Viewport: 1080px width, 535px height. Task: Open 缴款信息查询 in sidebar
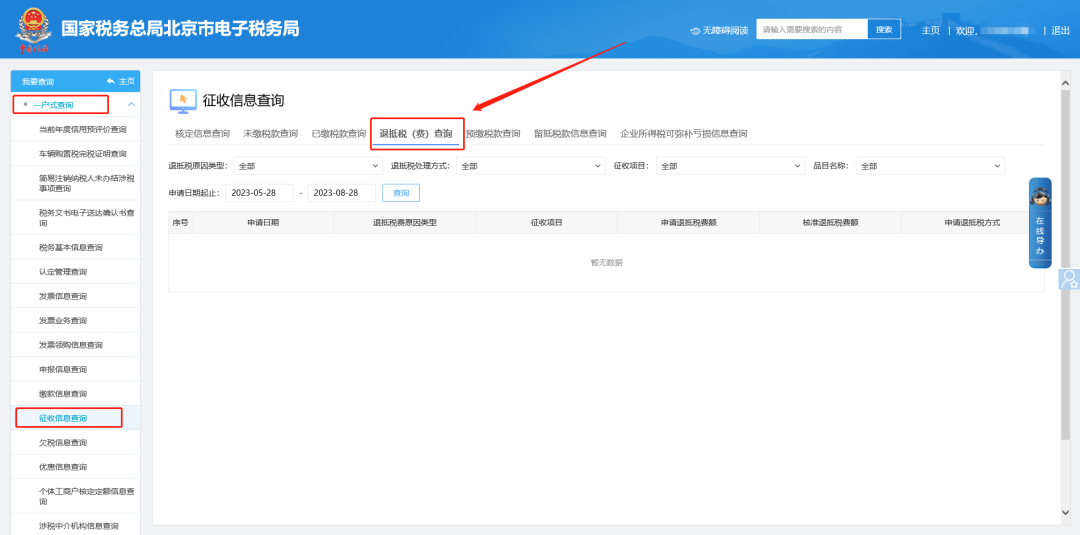(63, 394)
